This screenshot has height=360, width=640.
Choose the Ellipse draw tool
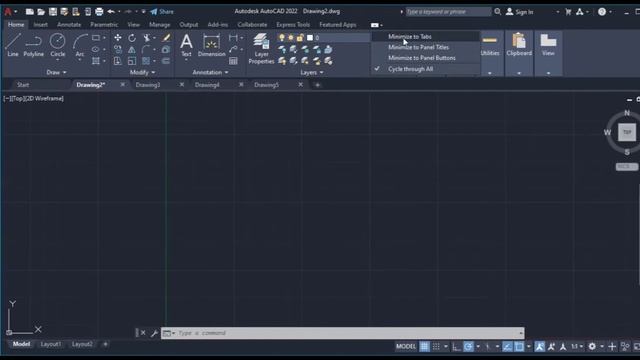click(x=96, y=49)
